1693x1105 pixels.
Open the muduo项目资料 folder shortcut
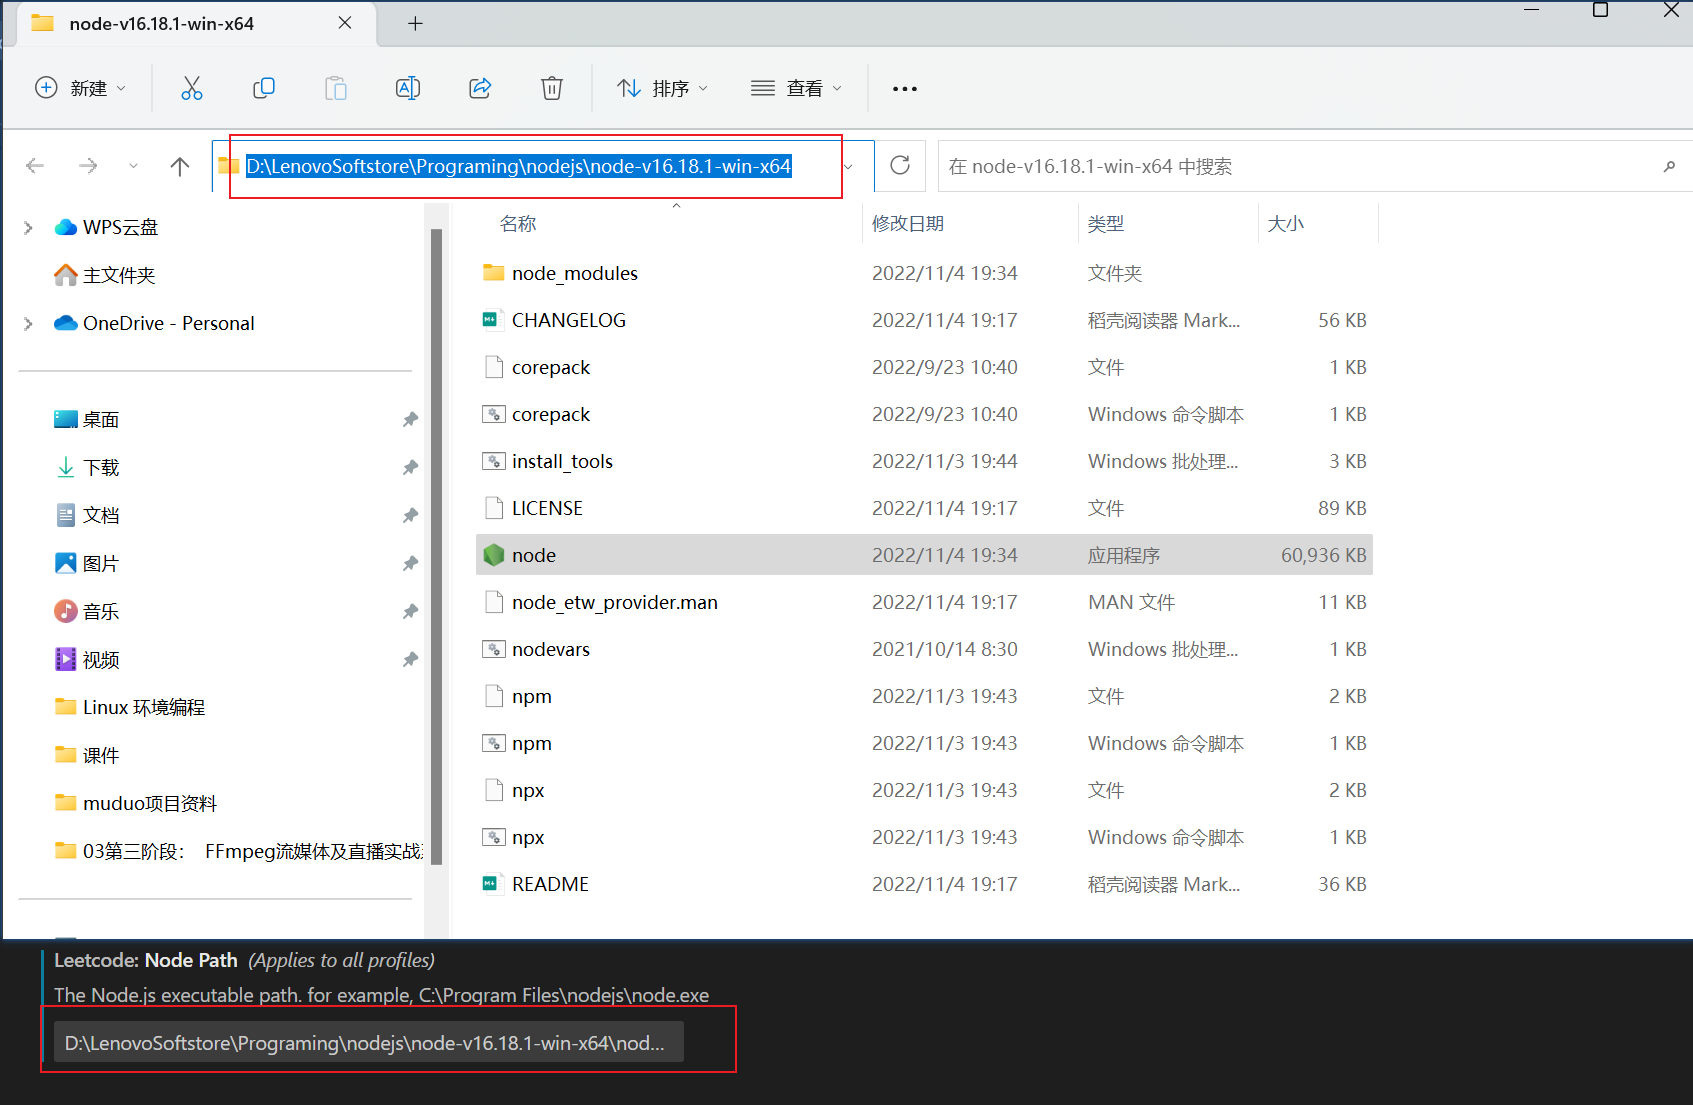(136, 803)
